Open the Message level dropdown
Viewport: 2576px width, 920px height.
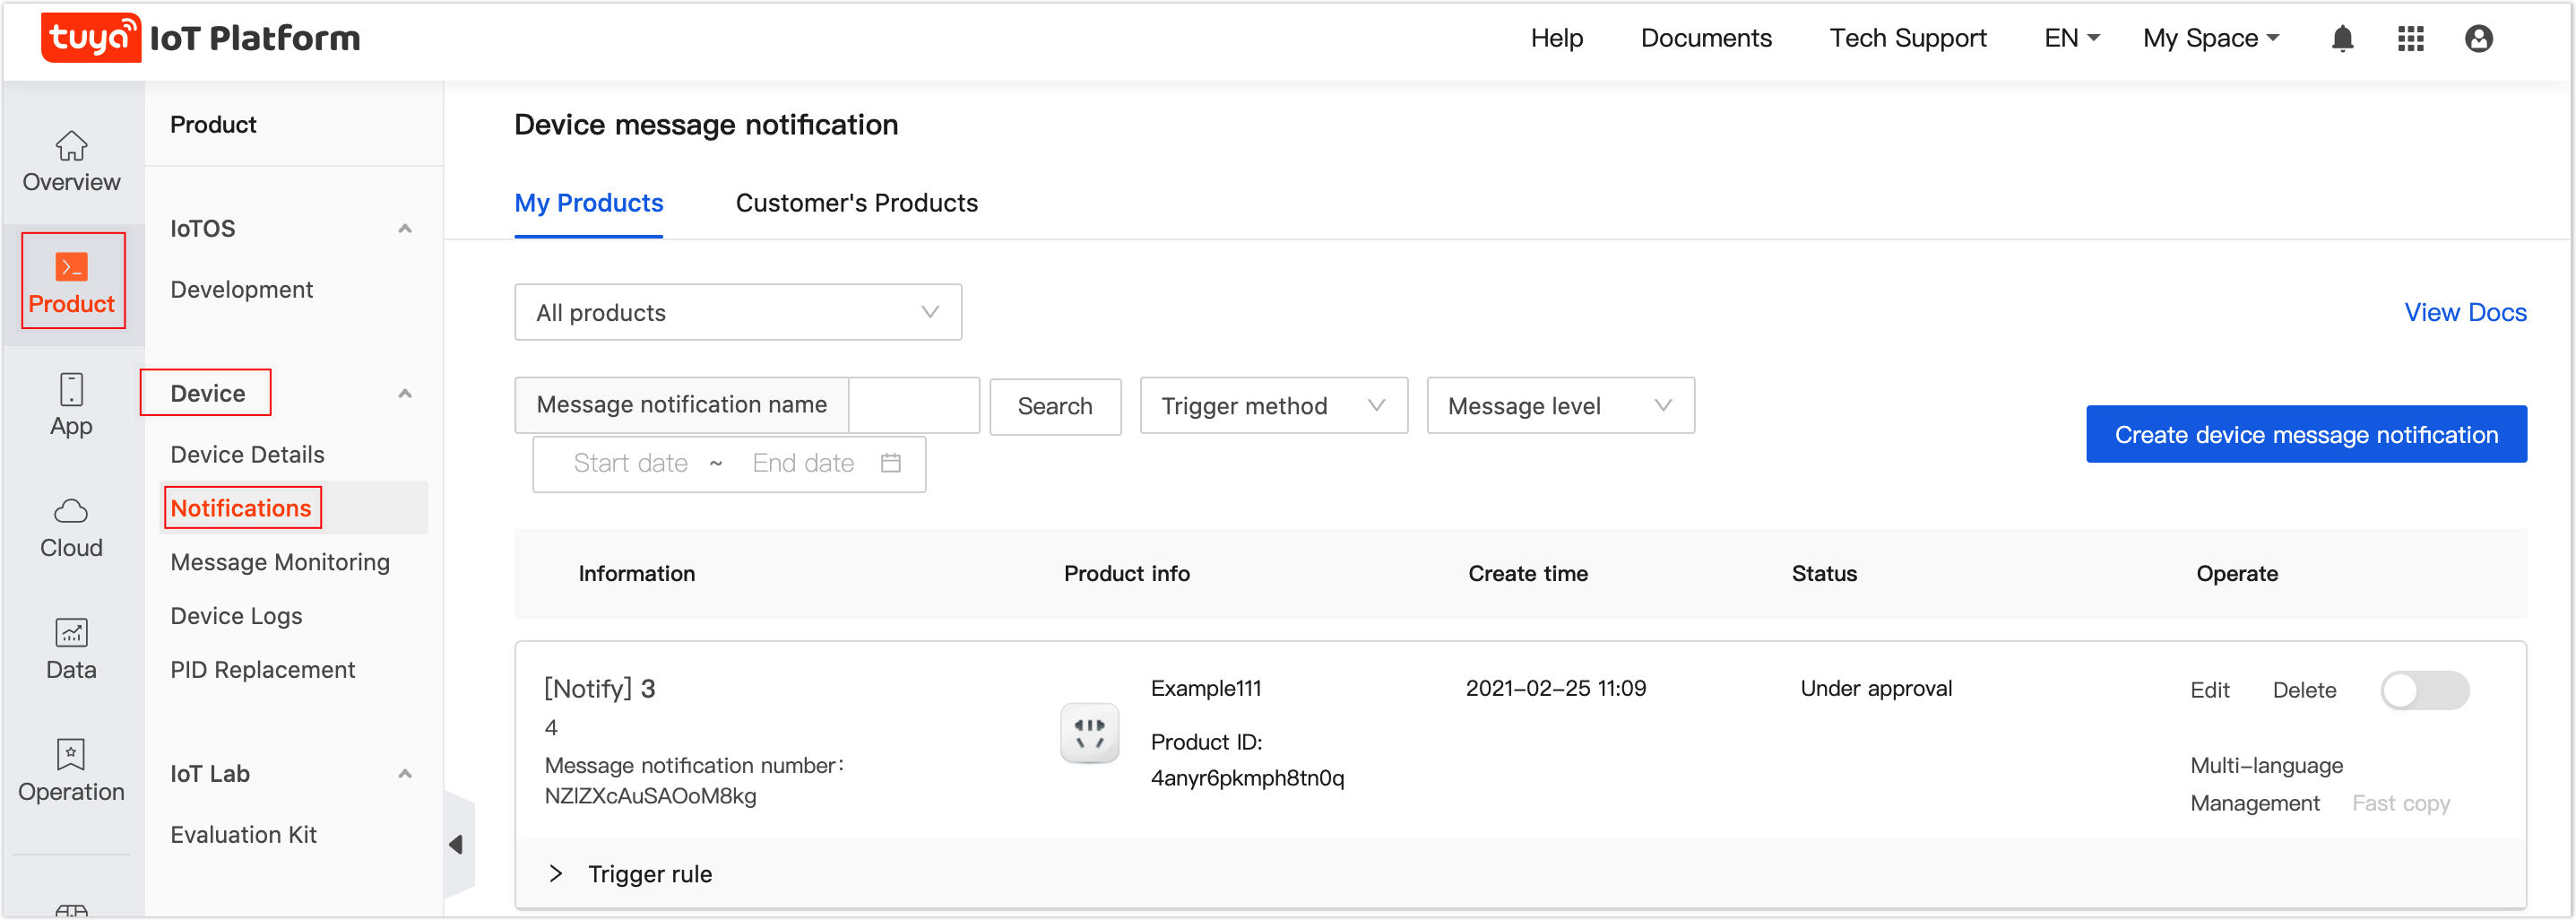coord(1560,405)
